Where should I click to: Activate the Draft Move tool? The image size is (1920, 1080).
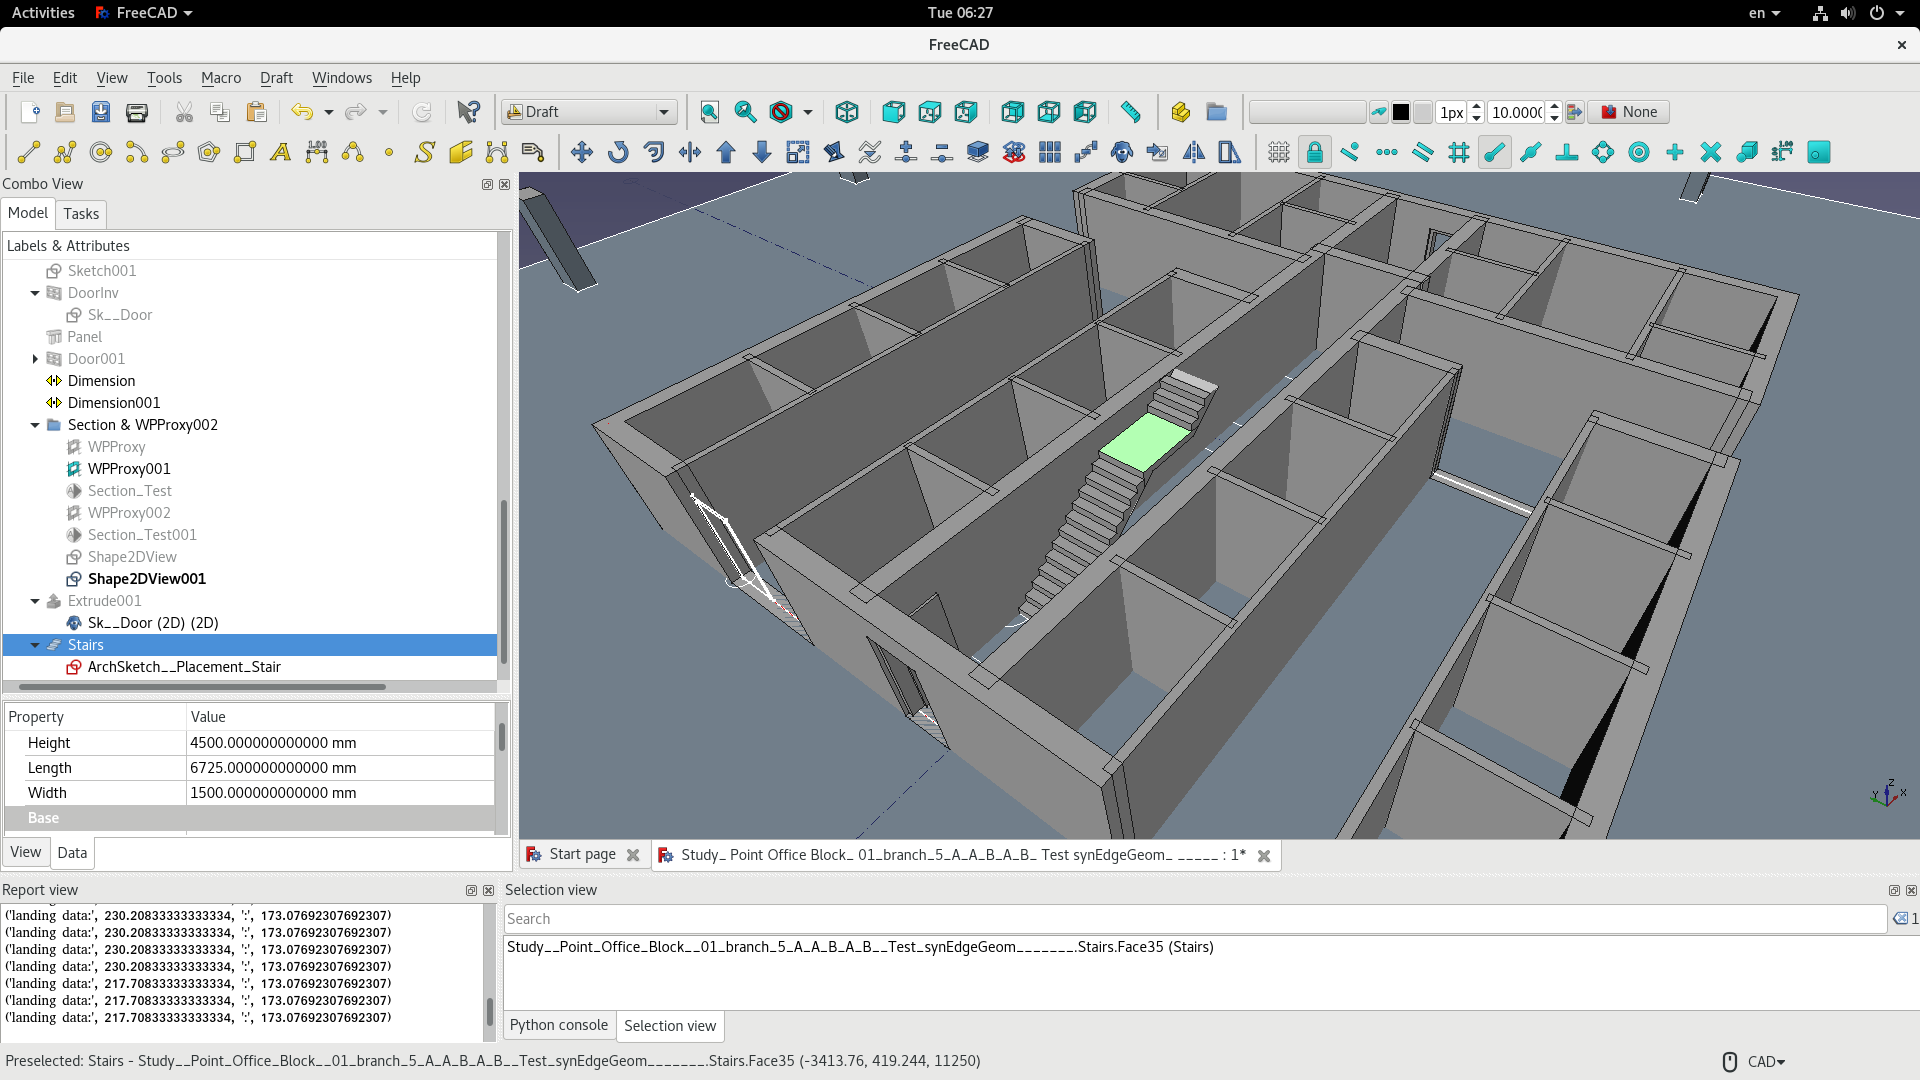581,152
